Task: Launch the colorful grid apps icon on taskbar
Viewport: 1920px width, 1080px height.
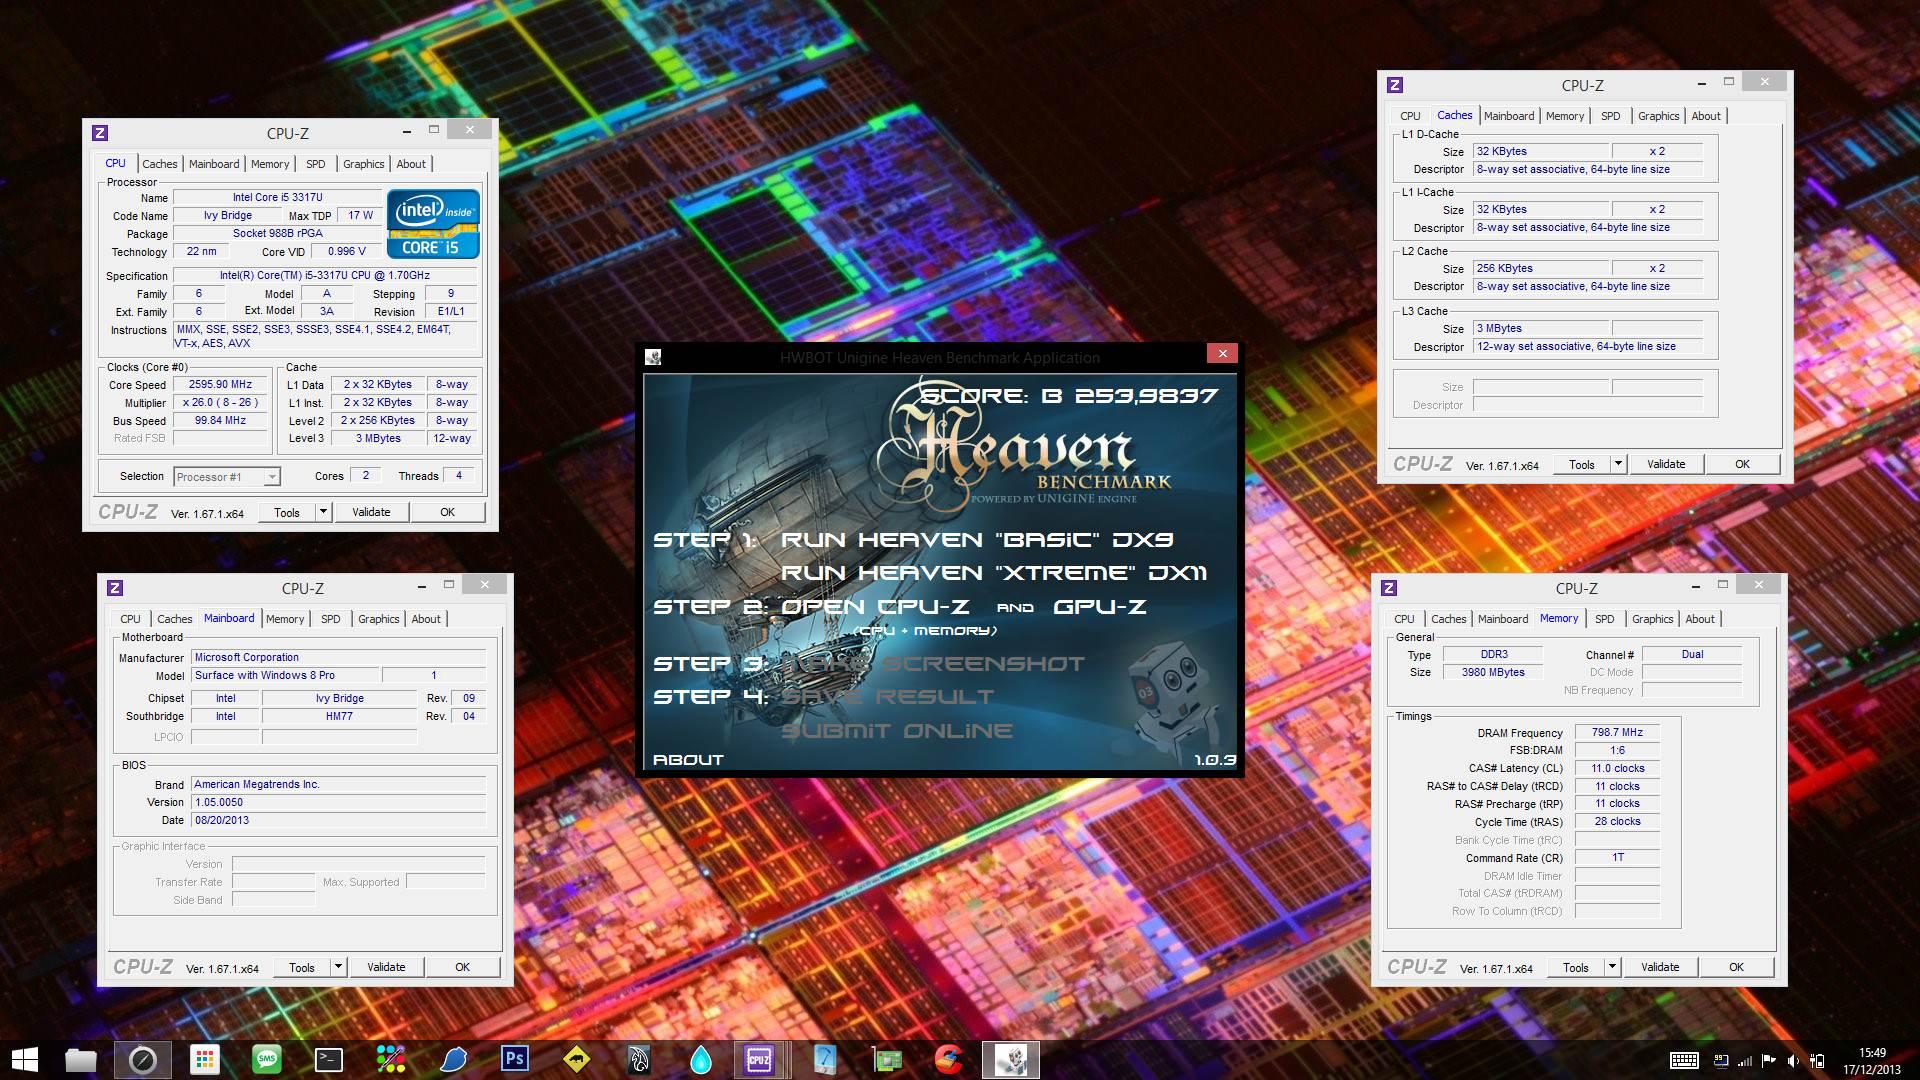Action: point(205,1059)
